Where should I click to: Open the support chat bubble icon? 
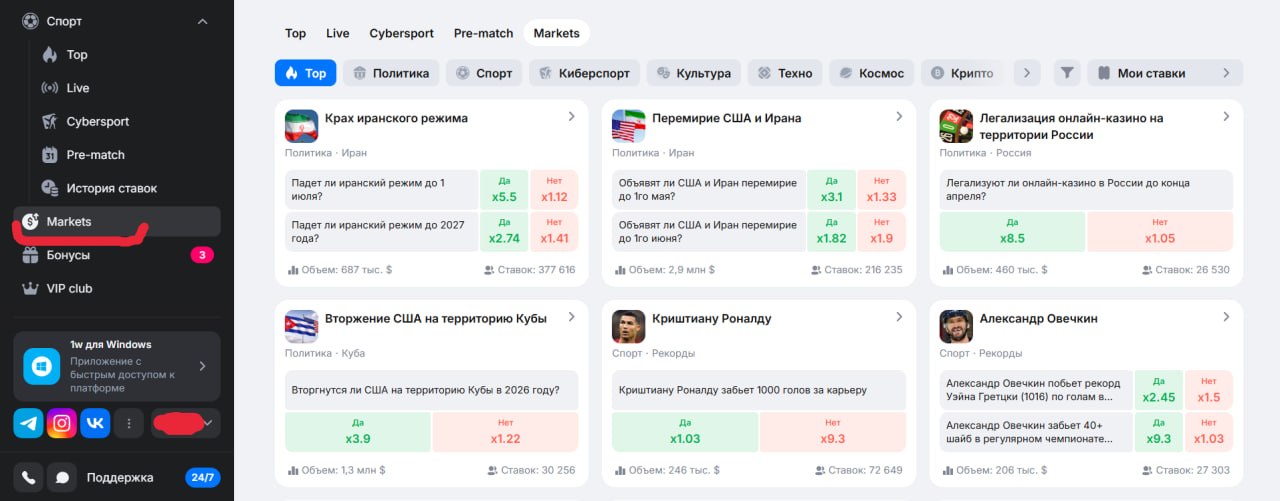pos(62,478)
